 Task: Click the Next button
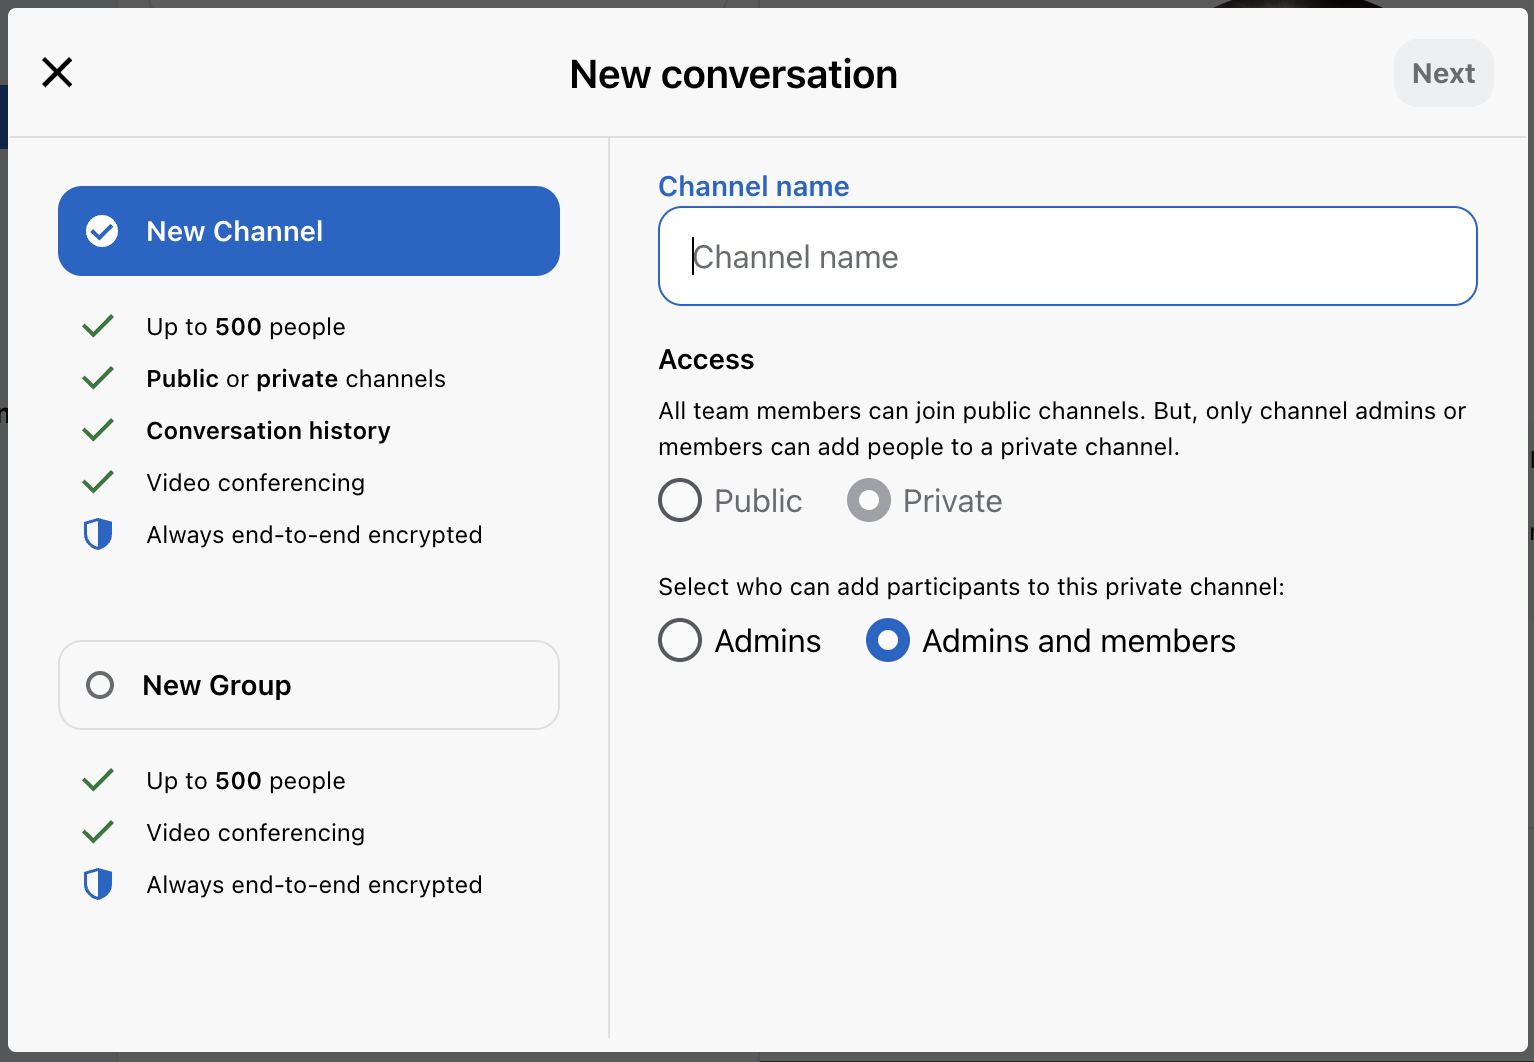coord(1443,73)
